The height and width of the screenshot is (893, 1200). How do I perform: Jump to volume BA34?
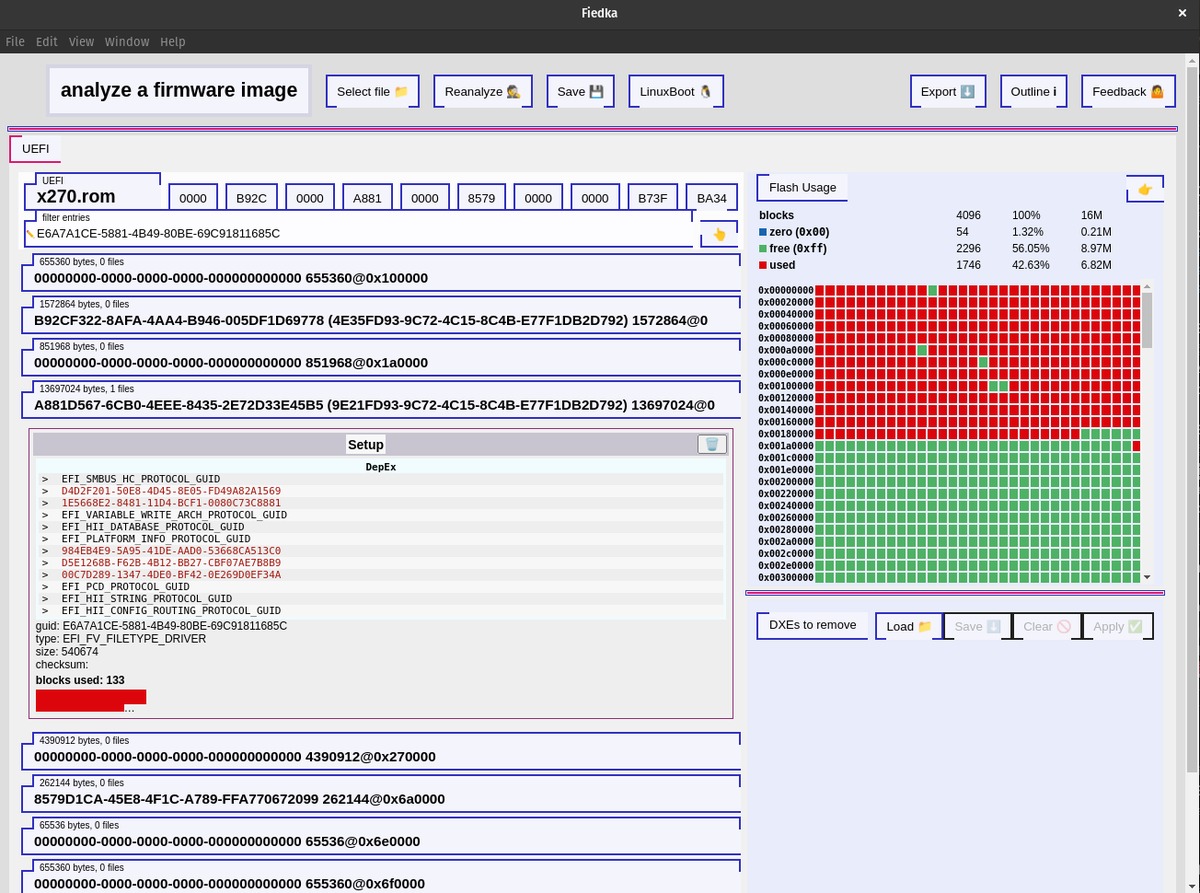712,198
